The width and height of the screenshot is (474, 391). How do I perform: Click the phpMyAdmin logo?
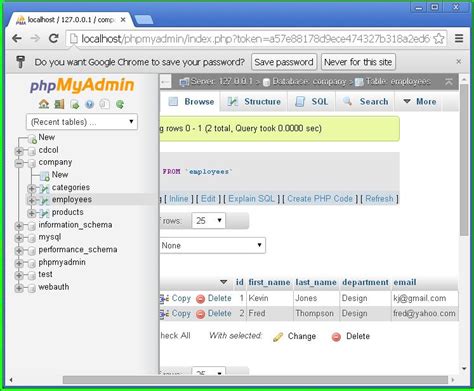tap(82, 85)
